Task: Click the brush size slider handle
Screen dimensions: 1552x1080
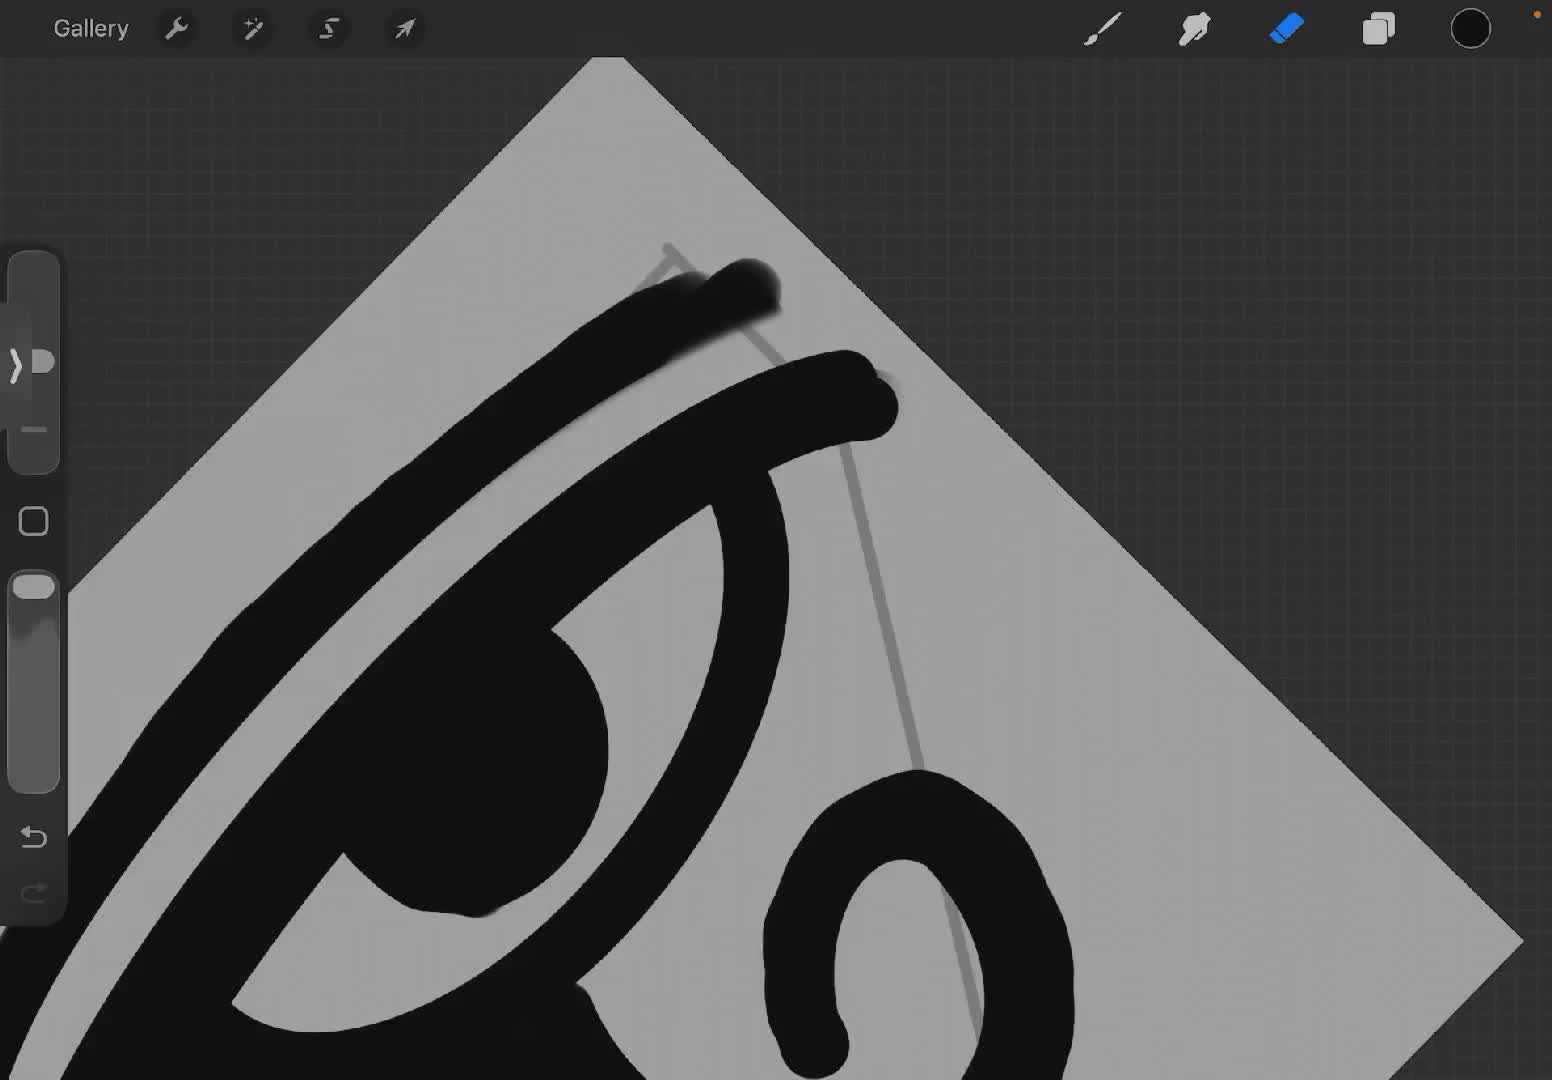Action: 42,362
